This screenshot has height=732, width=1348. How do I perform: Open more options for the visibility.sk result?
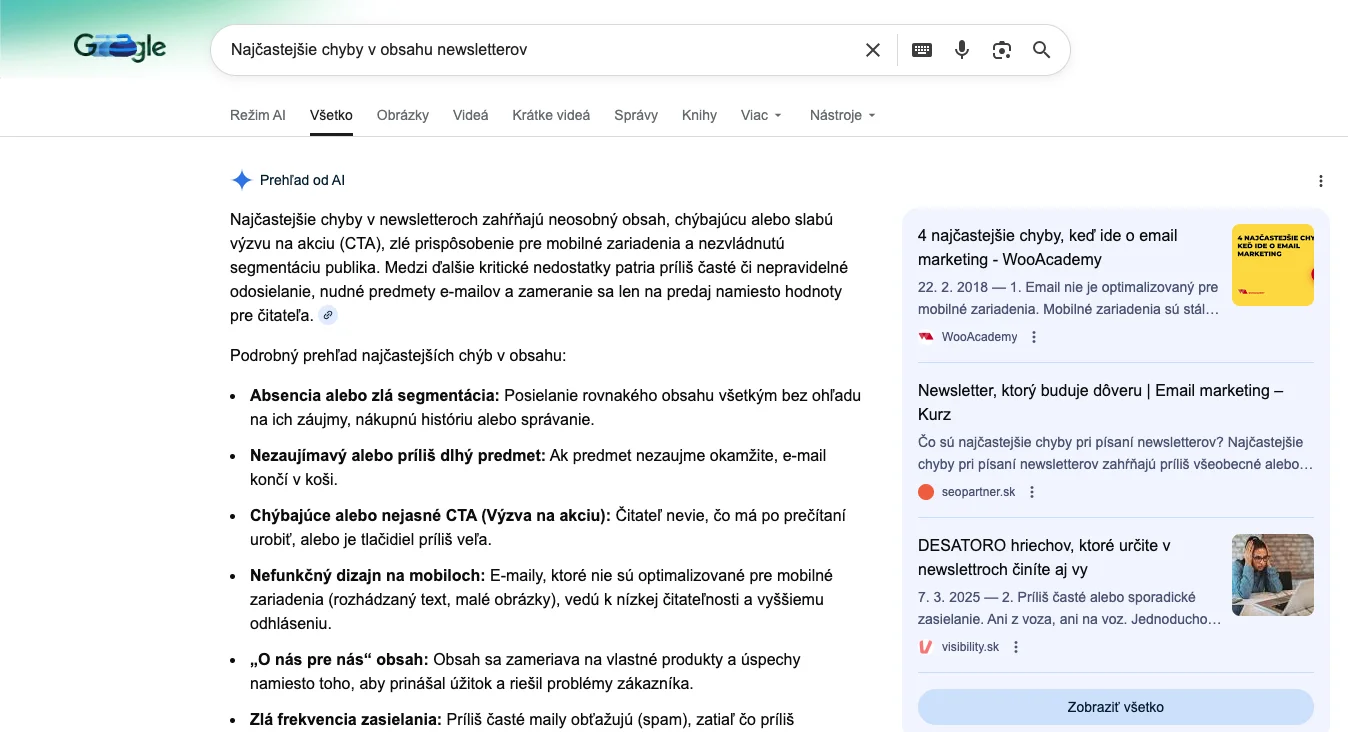point(1016,647)
